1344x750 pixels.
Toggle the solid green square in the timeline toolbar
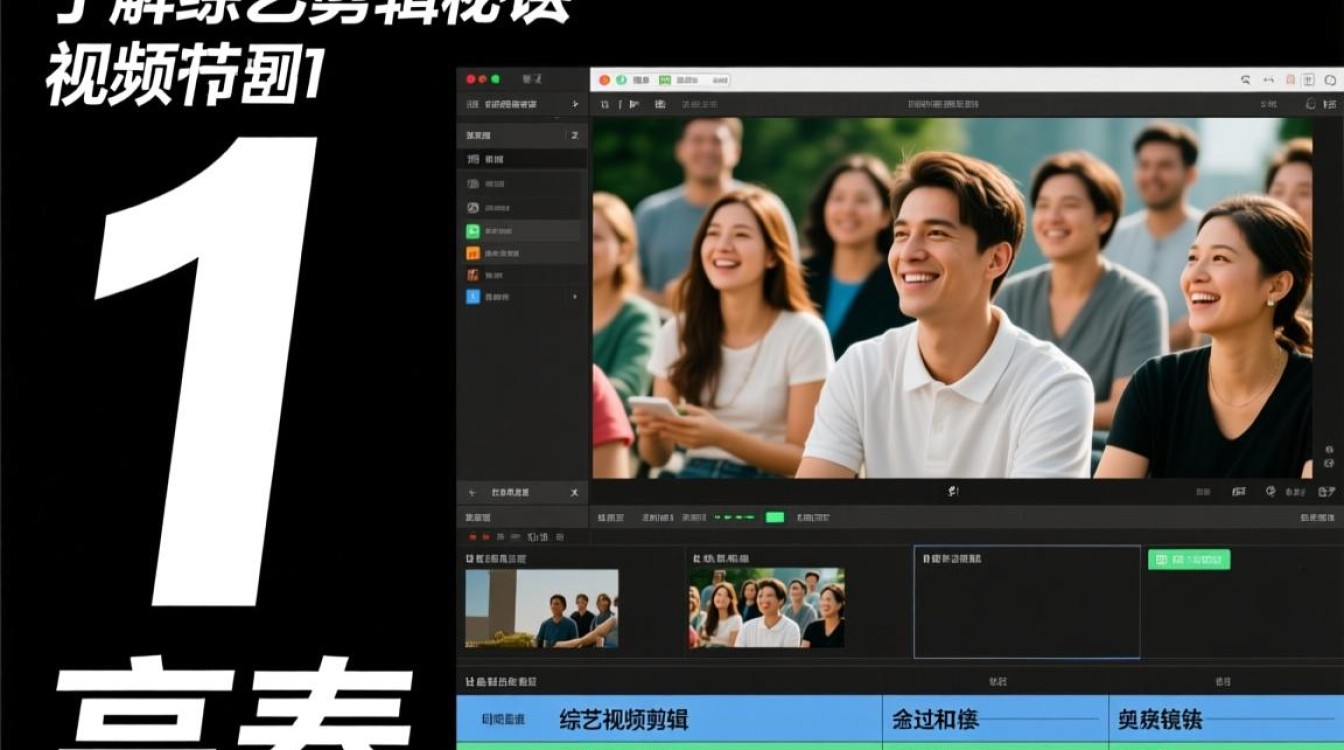coord(775,517)
